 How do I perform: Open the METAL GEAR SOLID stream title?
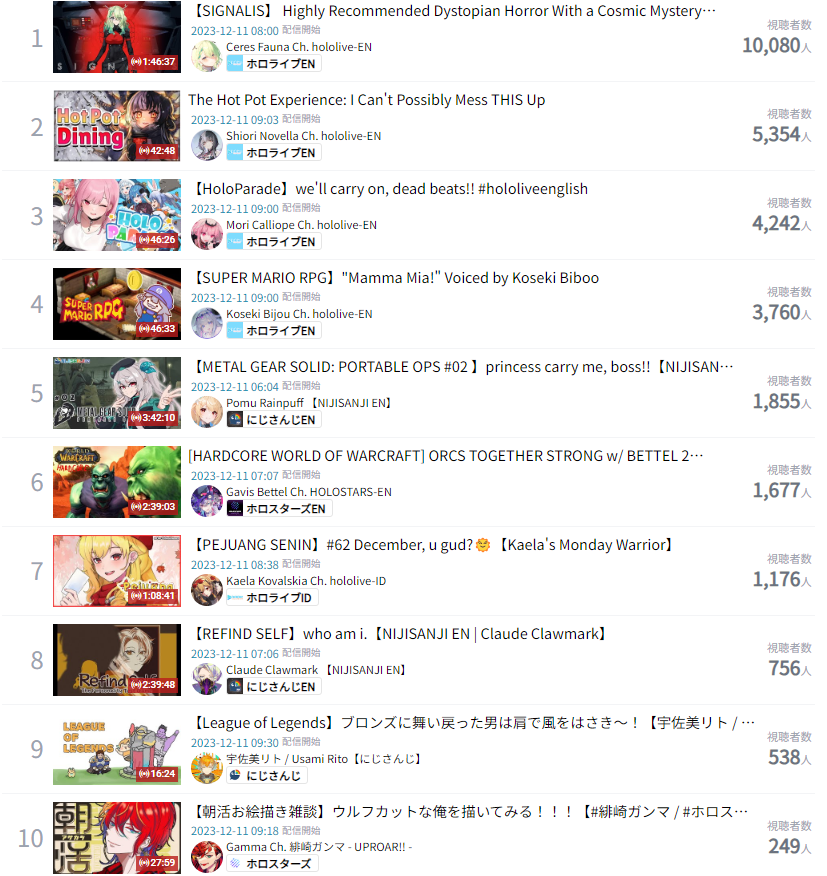pyautogui.click(x=462, y=367)
